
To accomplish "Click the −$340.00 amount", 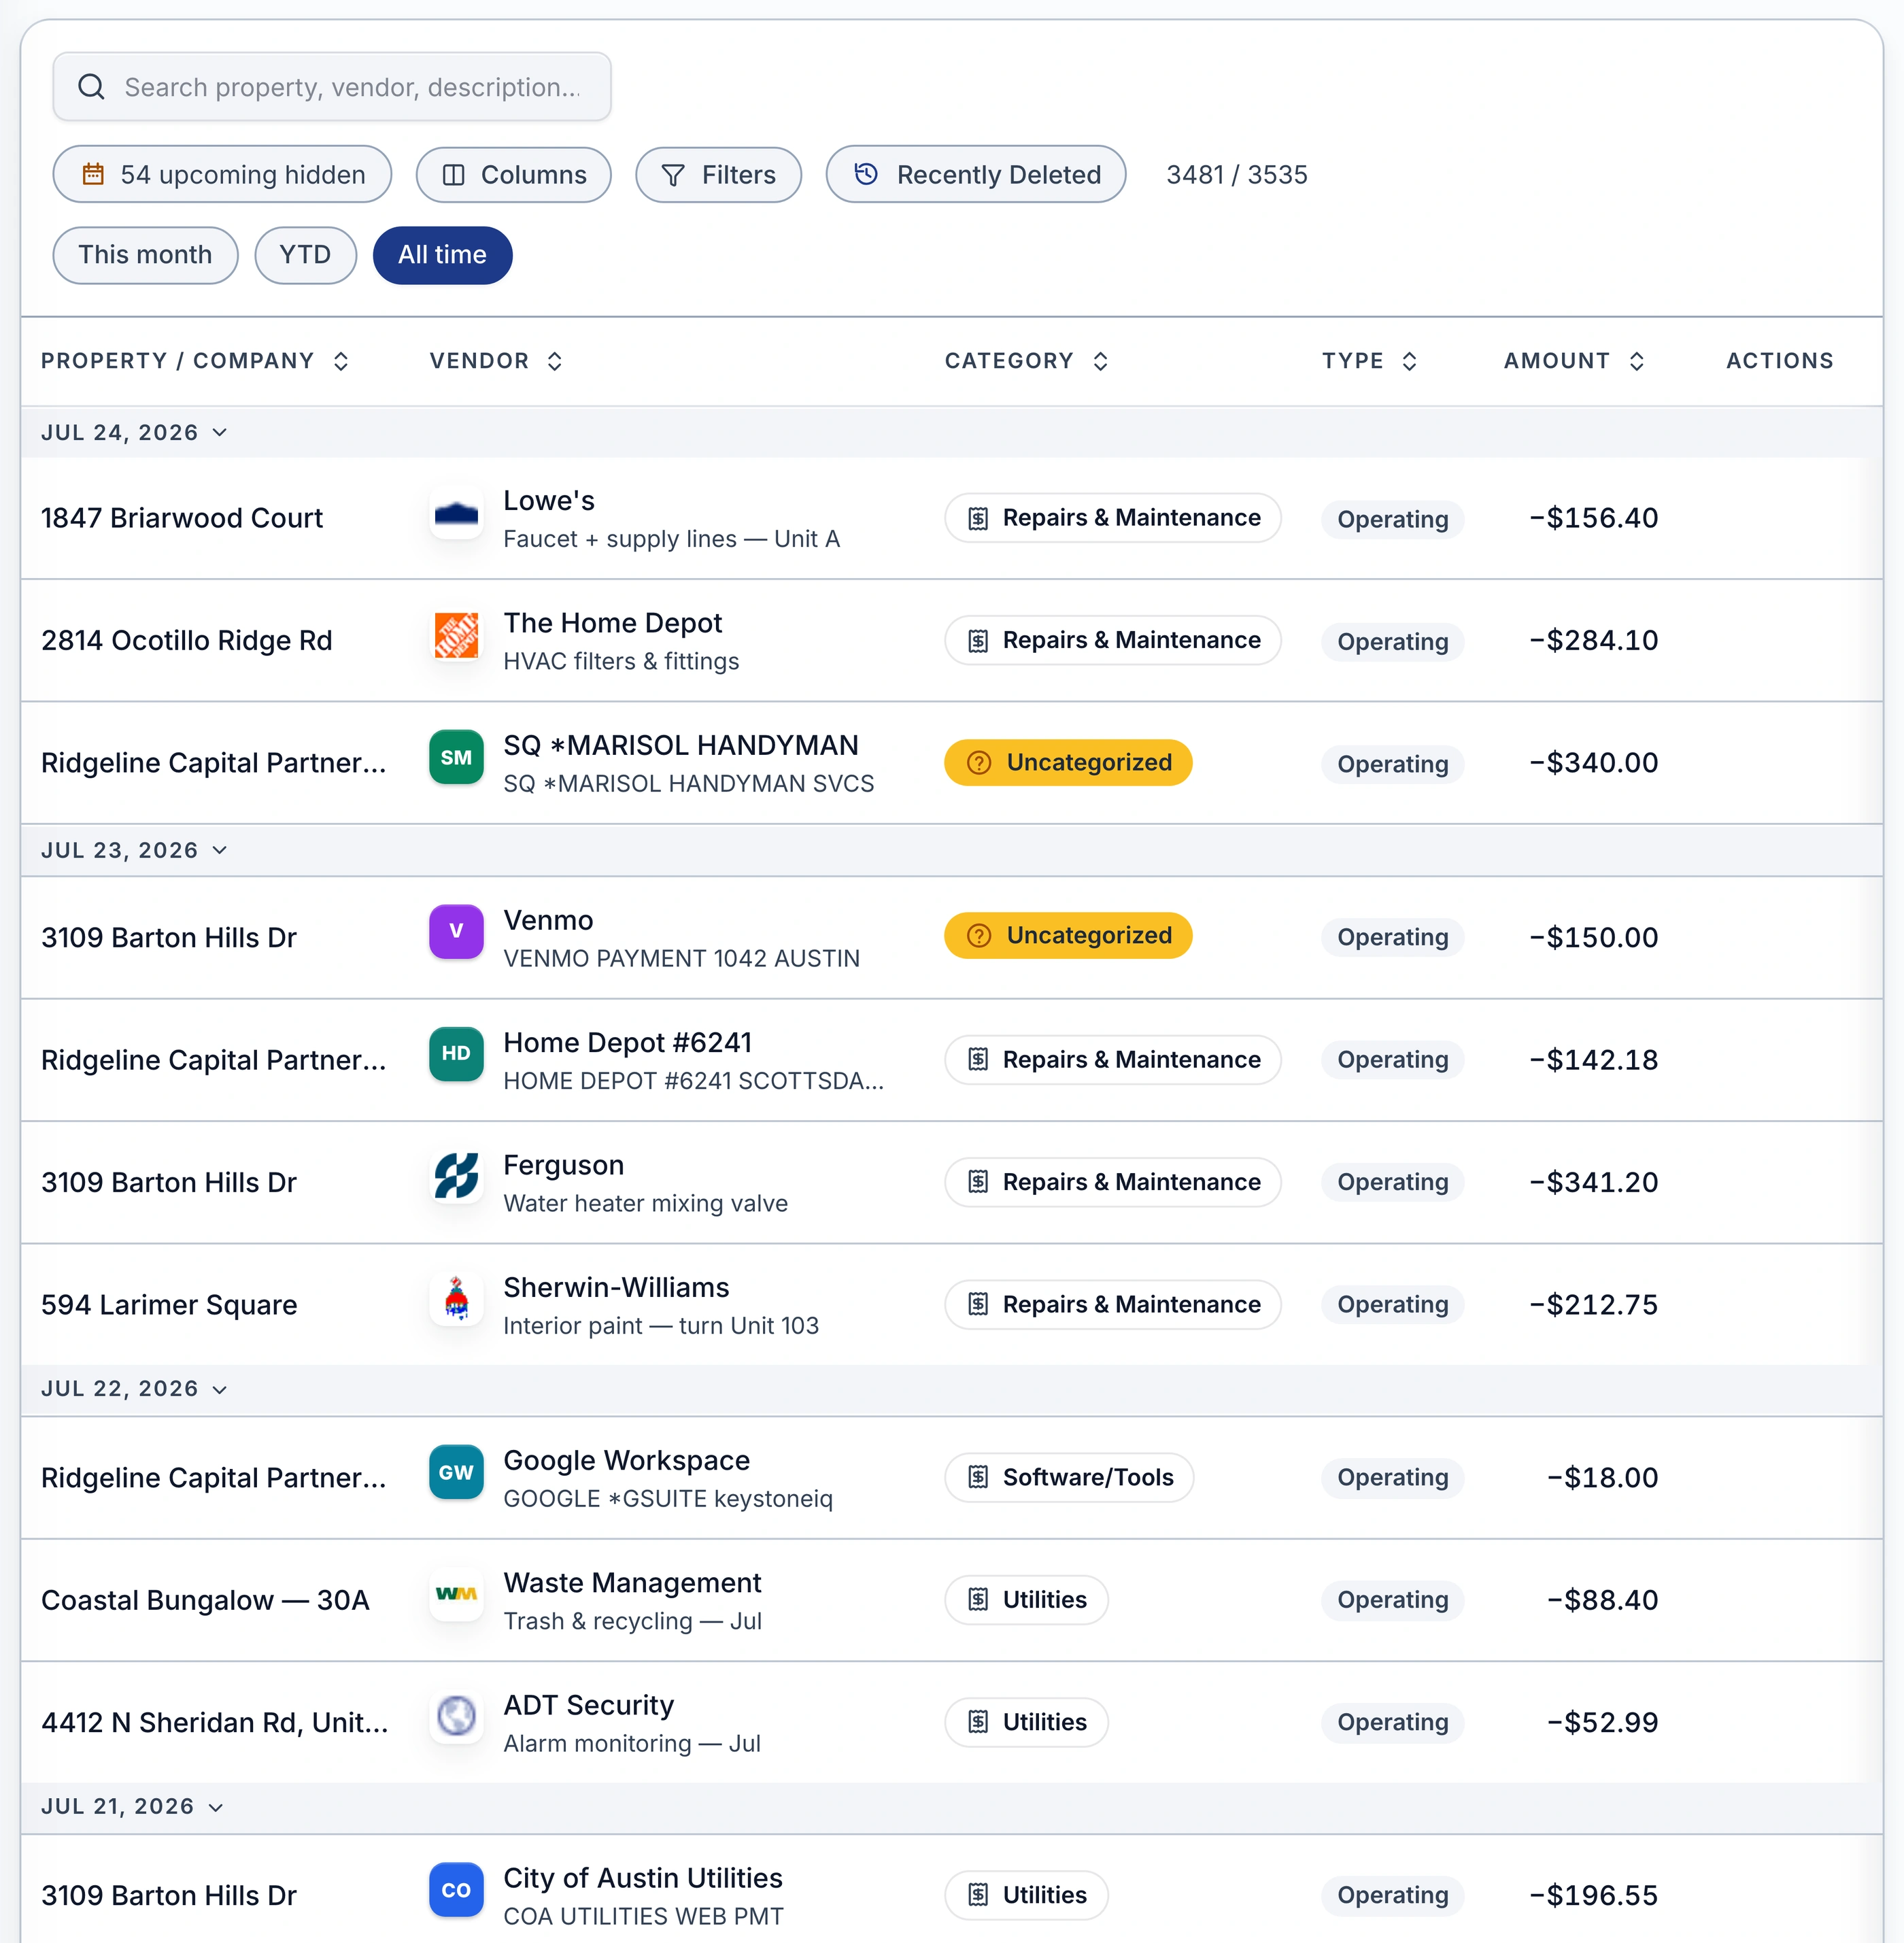I will click(1593, 763).
